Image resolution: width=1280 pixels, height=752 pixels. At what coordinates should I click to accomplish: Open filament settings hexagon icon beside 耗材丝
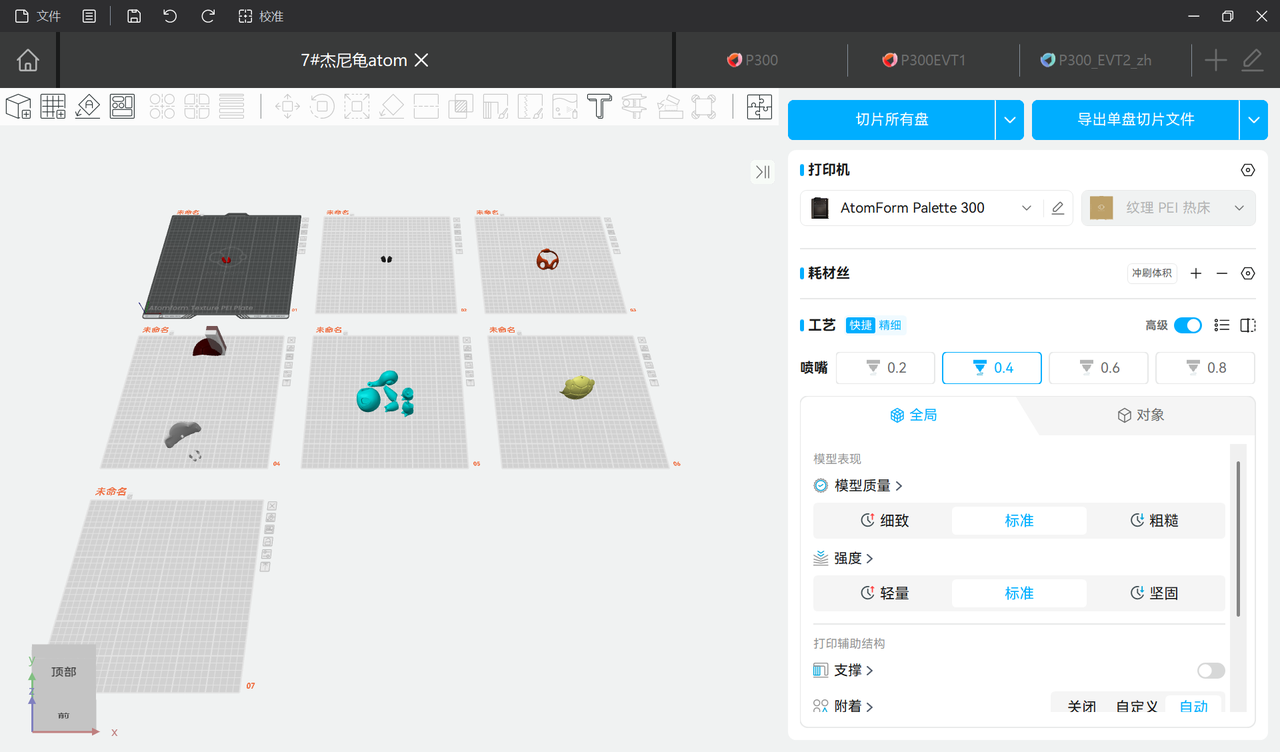(x=1247, y=273)
